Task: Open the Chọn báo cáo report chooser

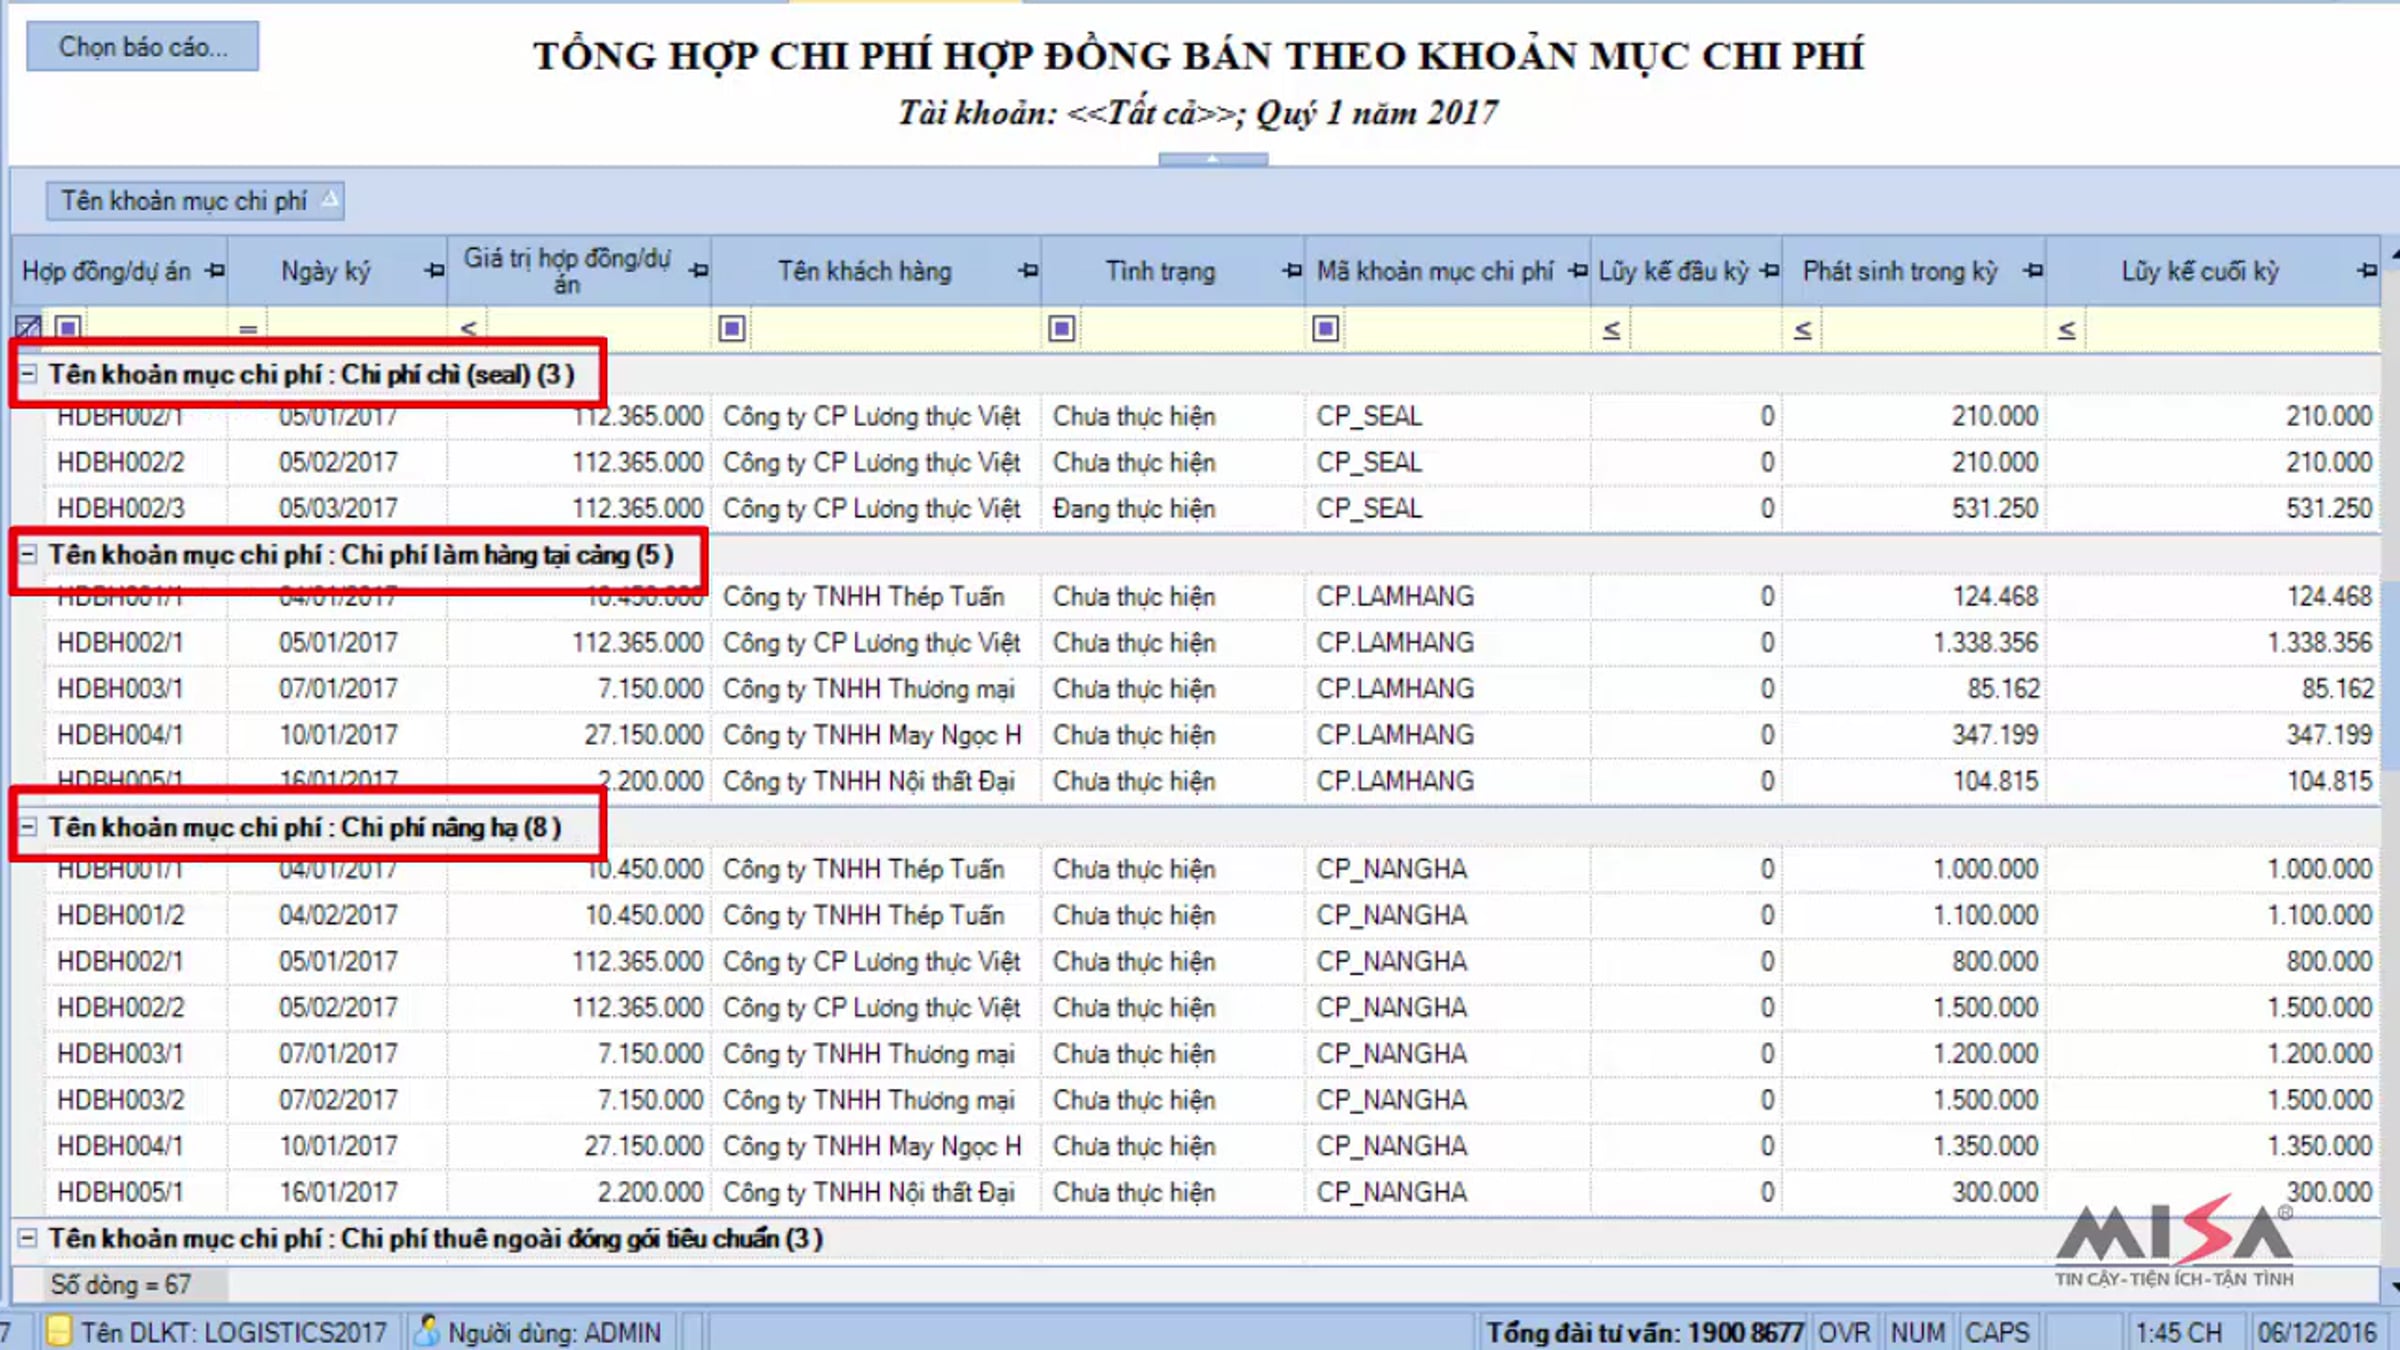Action: [142, 46]
